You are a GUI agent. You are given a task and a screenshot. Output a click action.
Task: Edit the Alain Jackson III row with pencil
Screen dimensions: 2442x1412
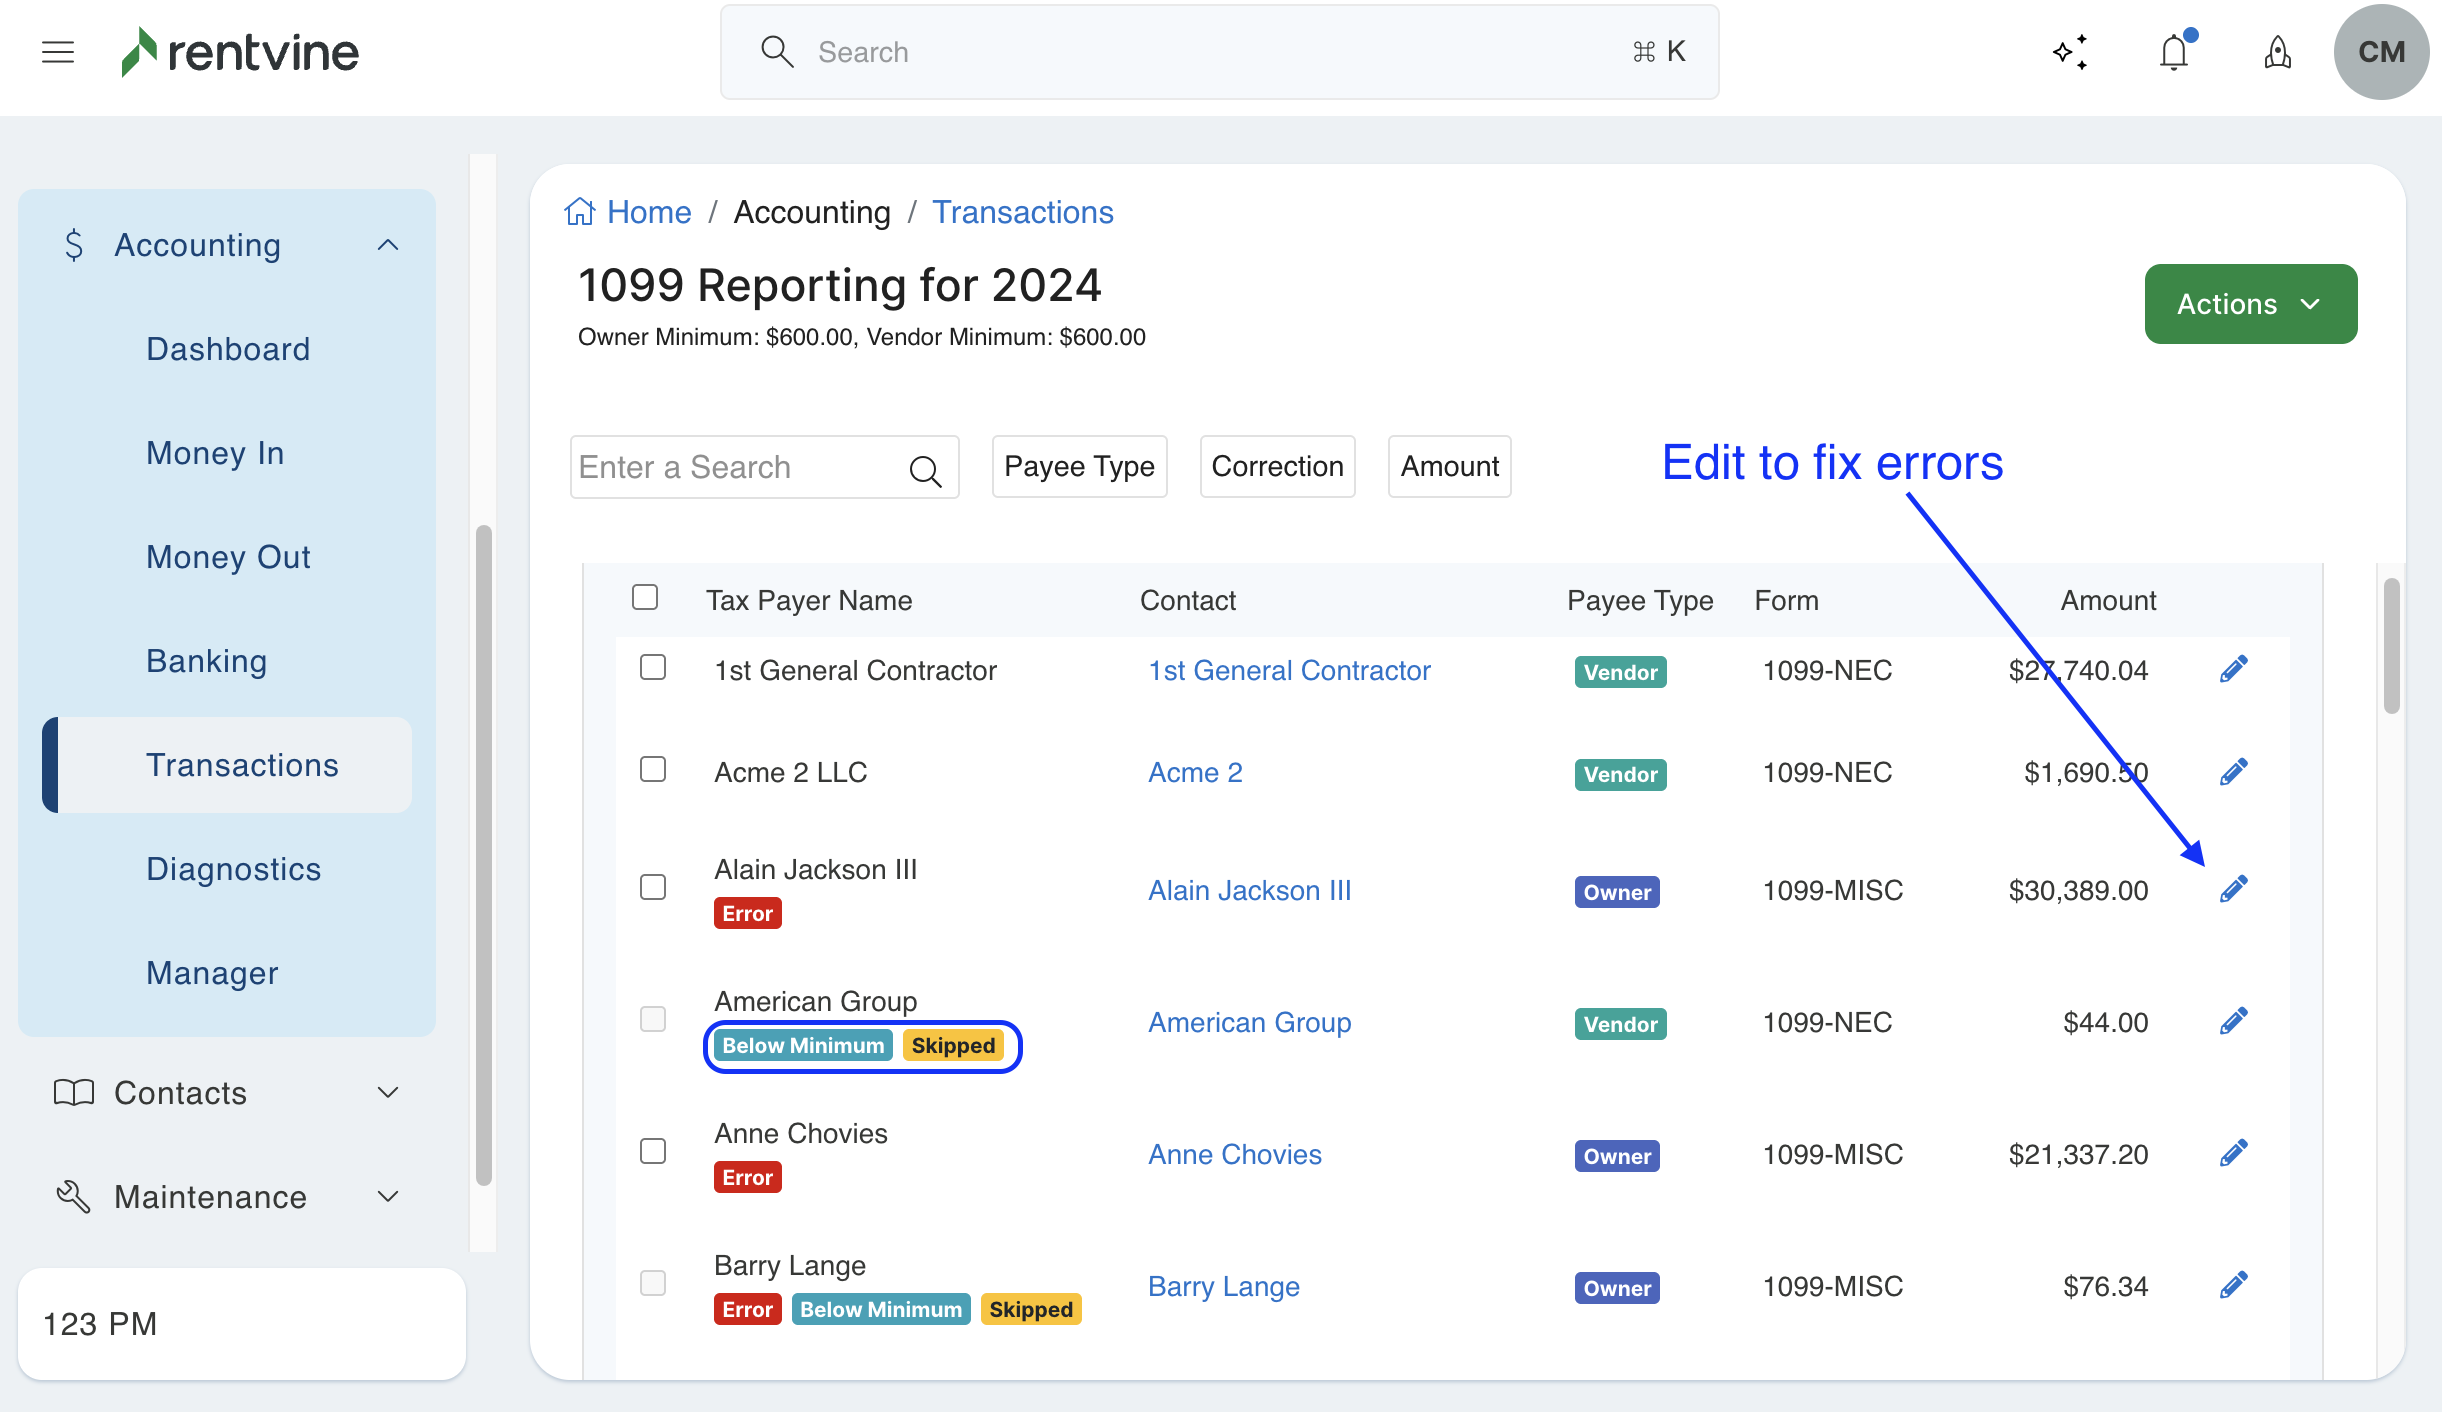tap(2233, 889)
